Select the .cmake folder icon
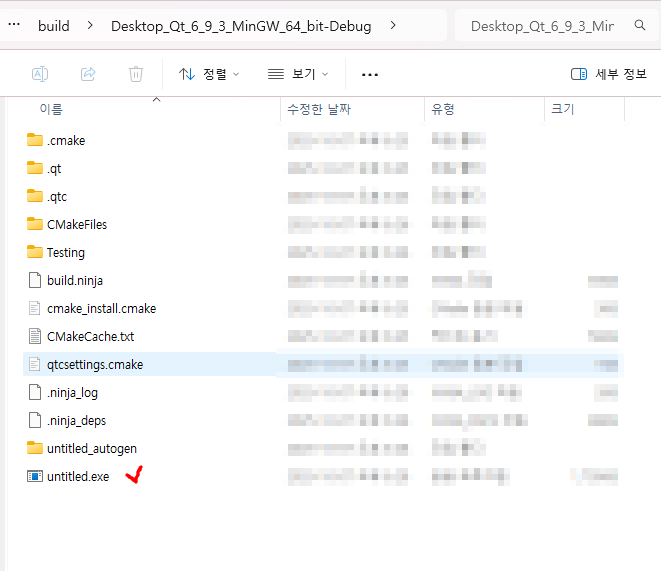 pyautogui.click(x=35, y=141)
